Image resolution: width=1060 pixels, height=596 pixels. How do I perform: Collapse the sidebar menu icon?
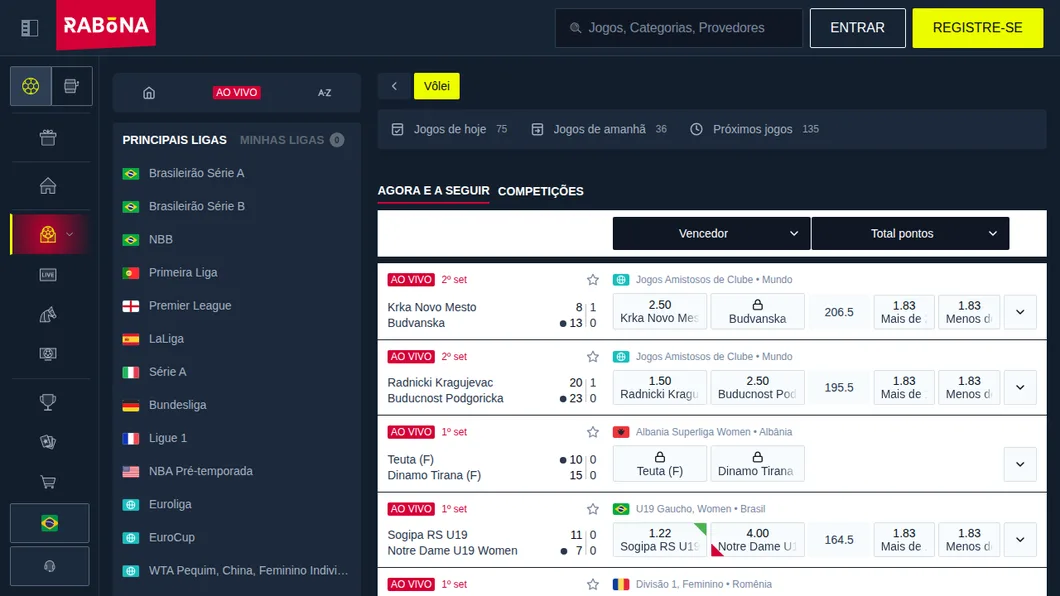(x=30, y=28)
